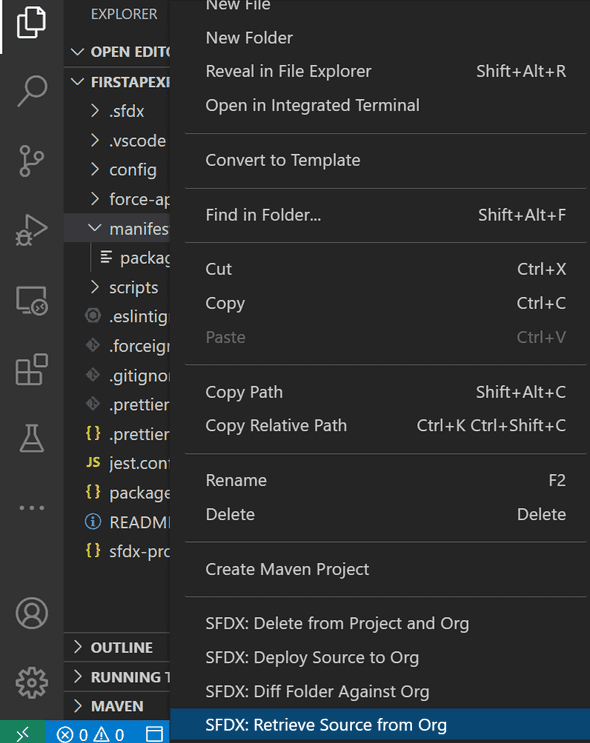
Task: Expand the scripts folder
Action: (x=95, y=287)
